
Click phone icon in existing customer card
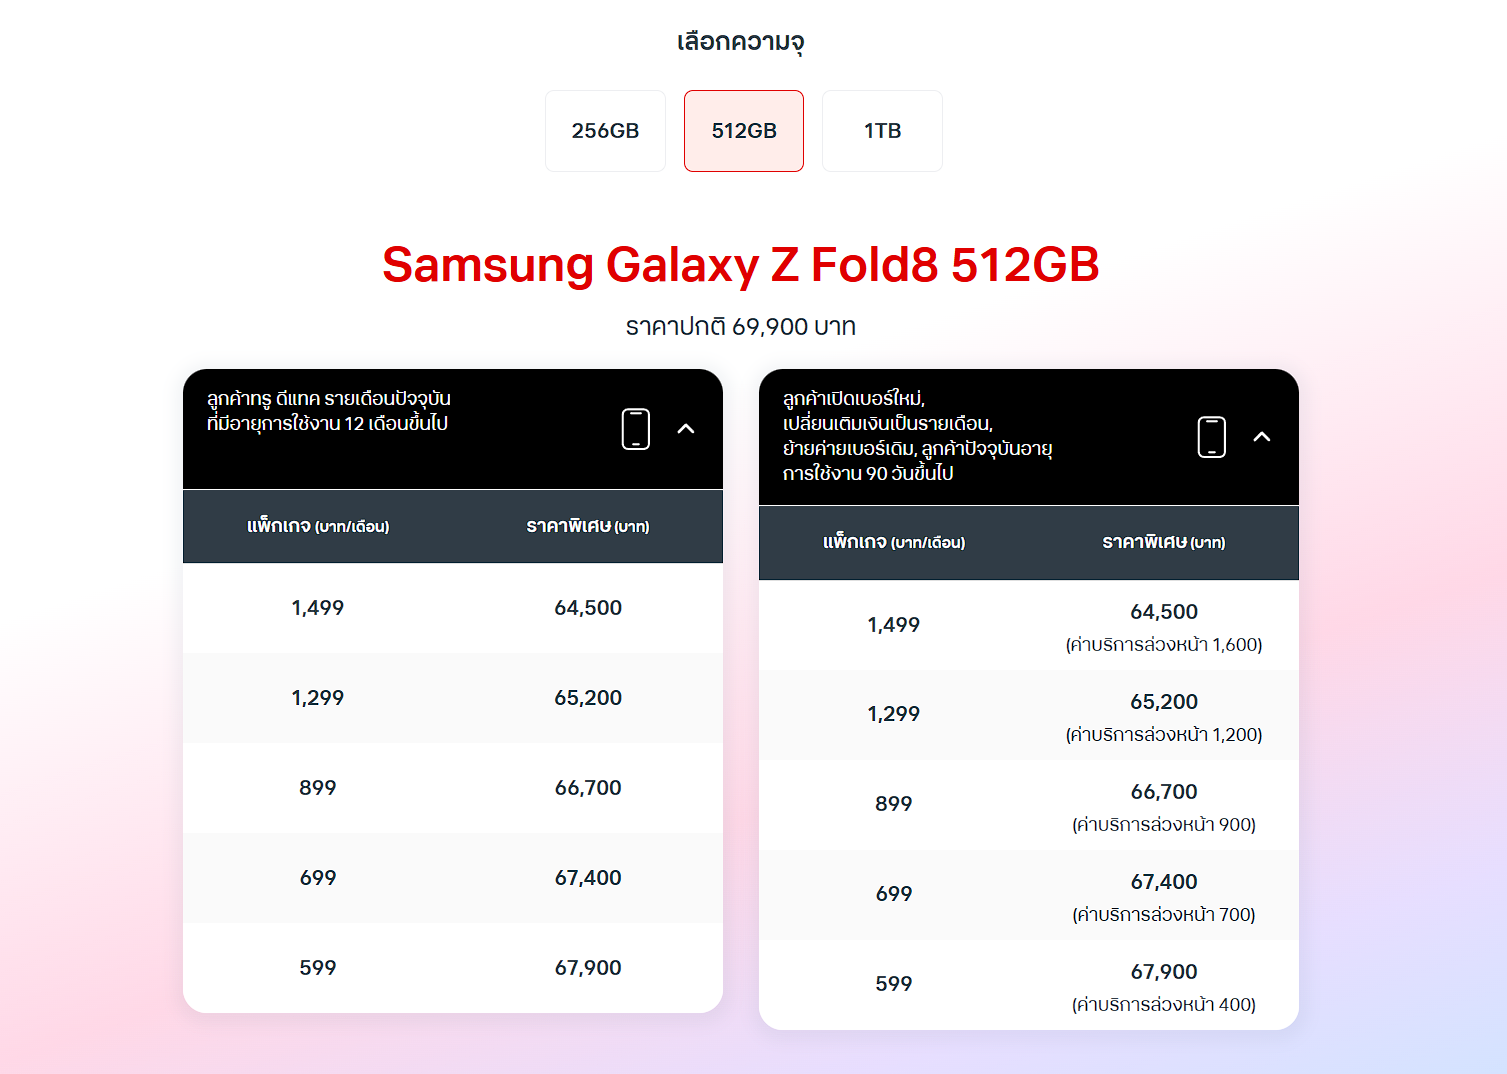pyautogui.click(x=636, y=429)
